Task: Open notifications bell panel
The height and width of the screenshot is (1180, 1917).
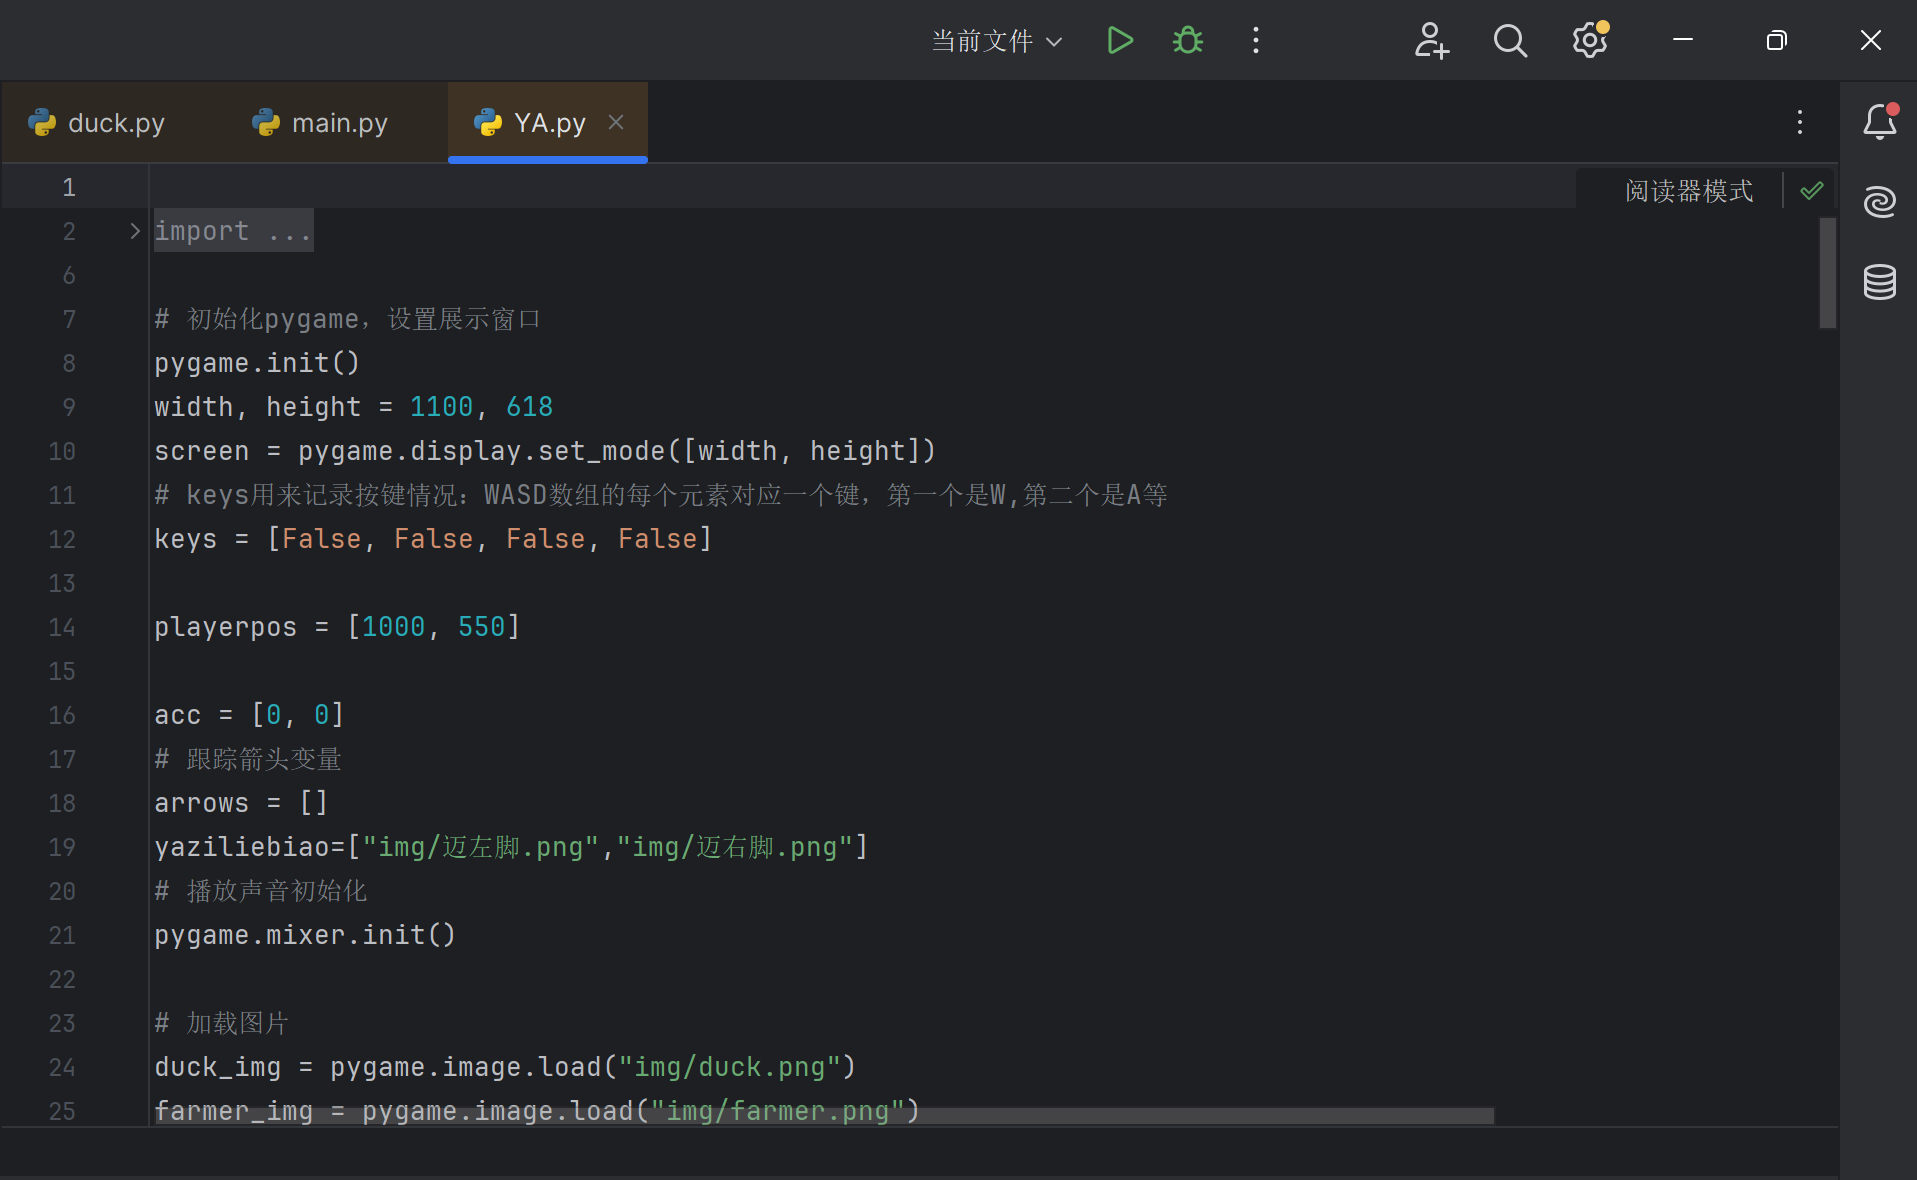Action: coord(1880,121)
